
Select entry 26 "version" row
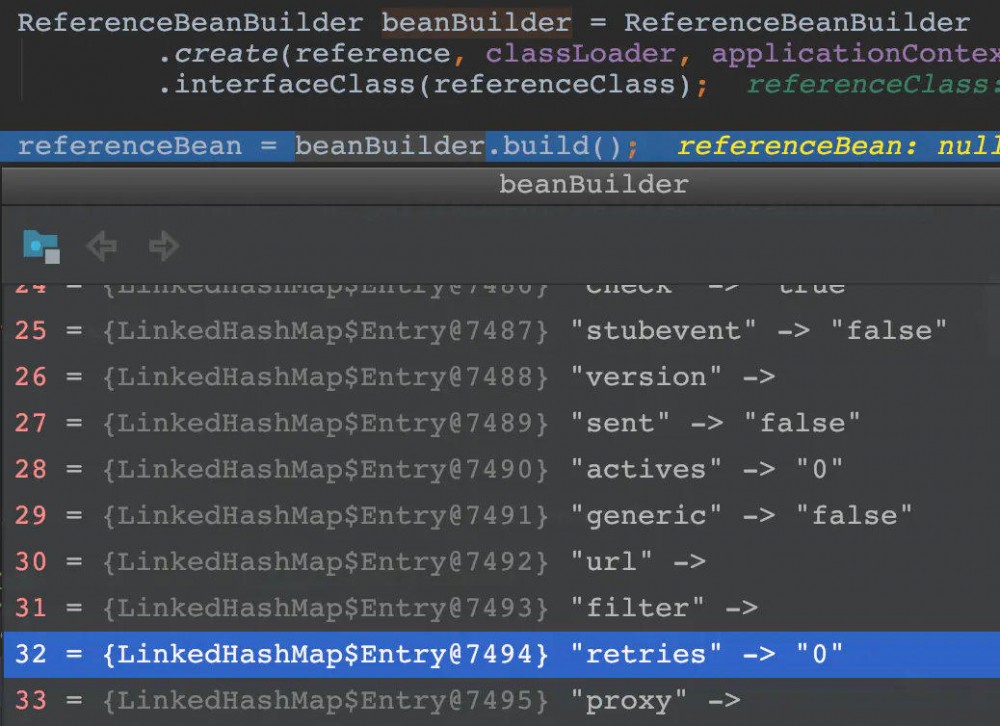coord(502,377)
